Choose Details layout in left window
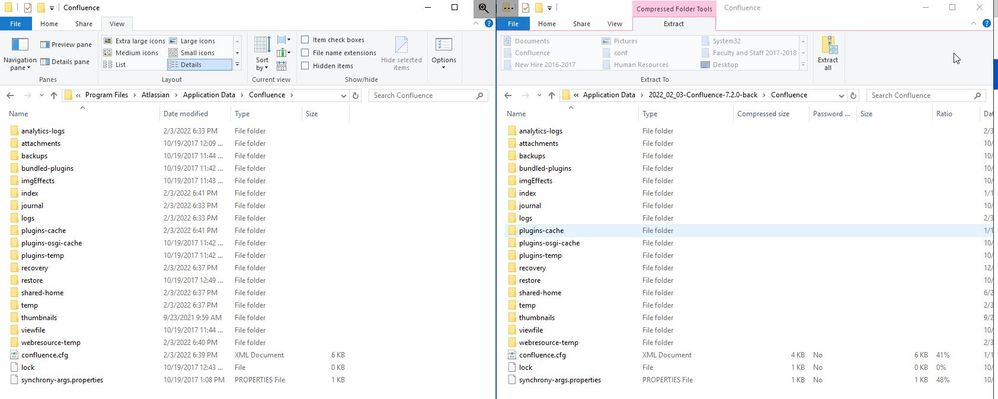998x399 pixels. pos(200,65)
